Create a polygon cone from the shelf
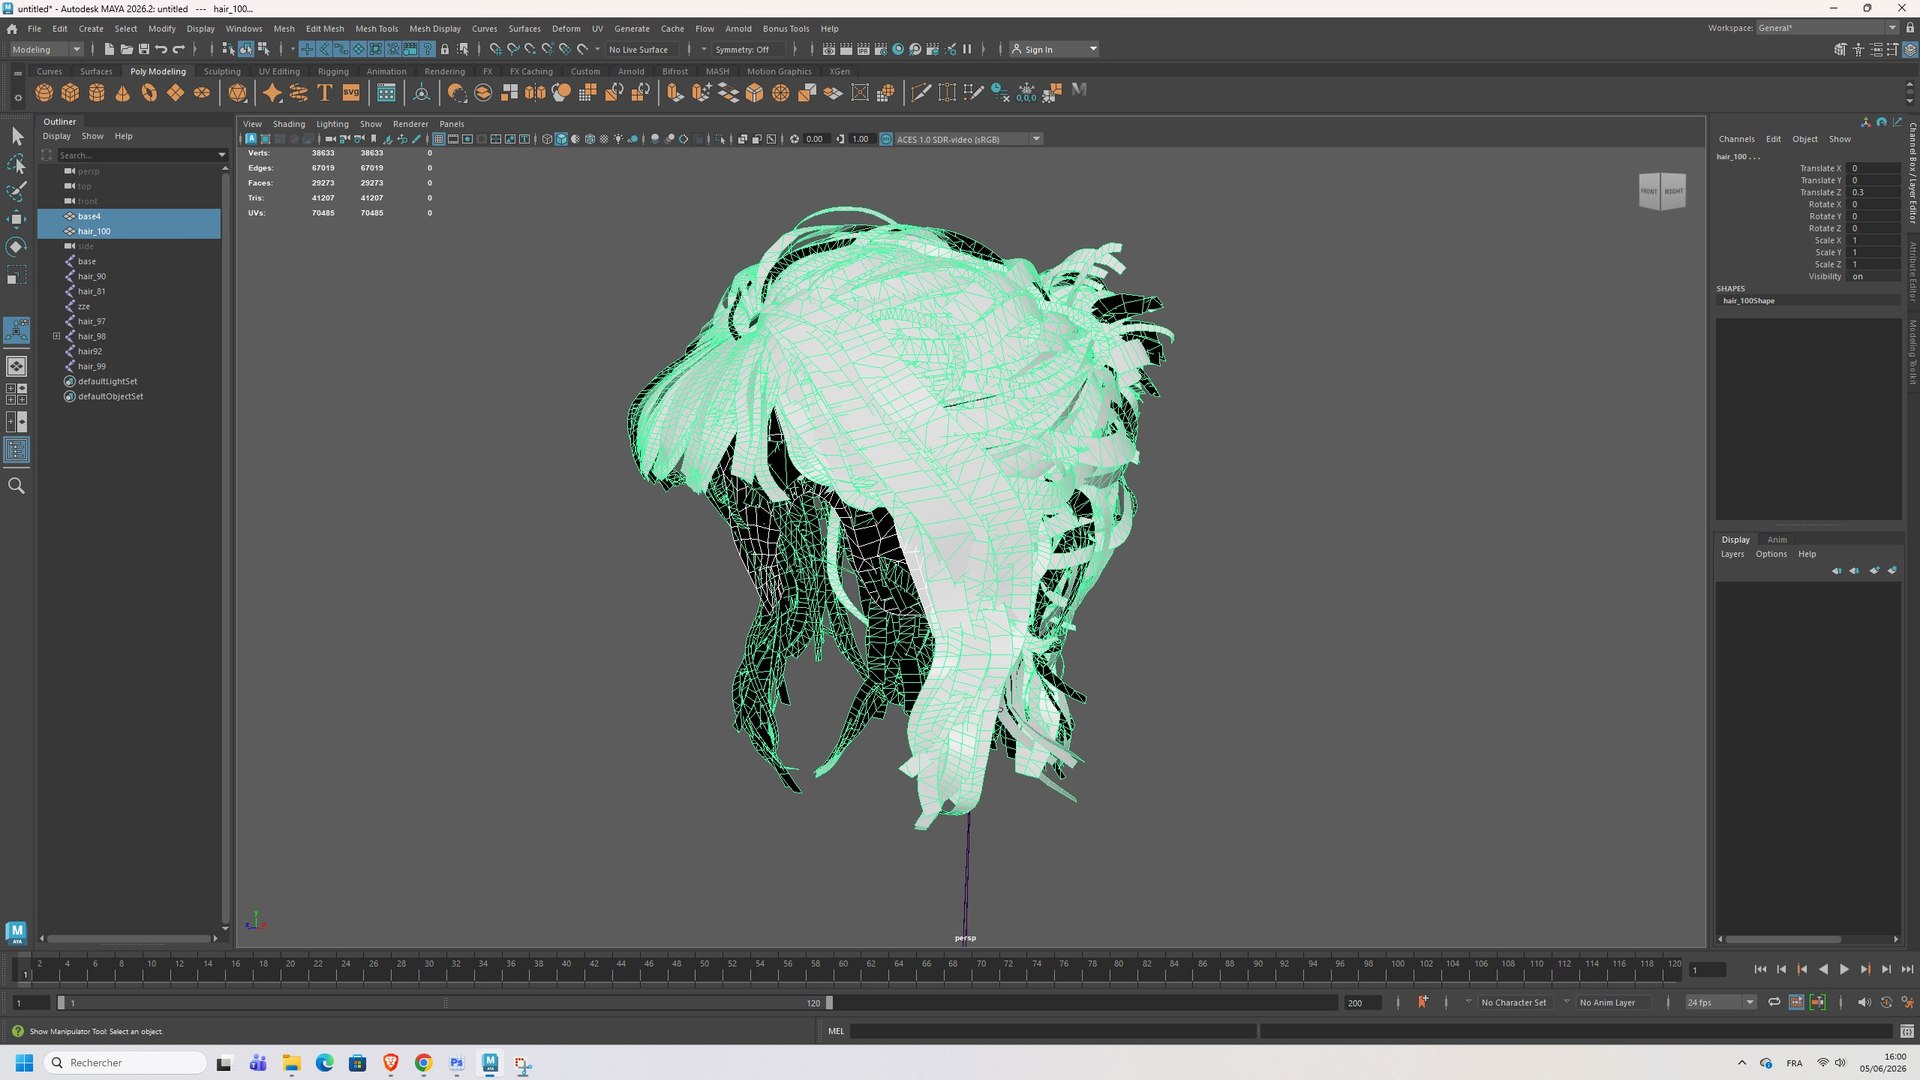This screenshot has height=1080, width=1920. [x=123, y=93]
